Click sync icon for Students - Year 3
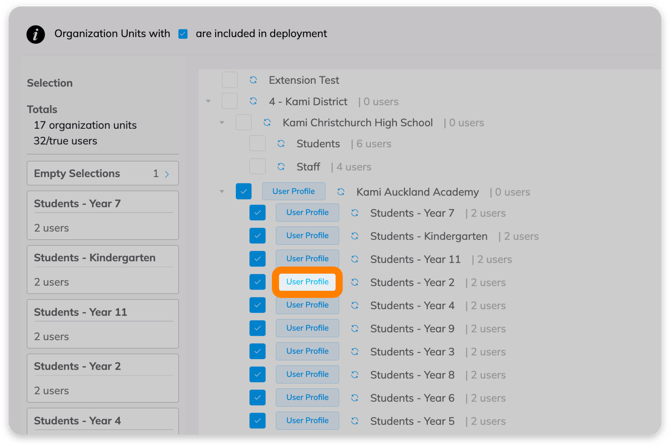 (x=355, y=351)
